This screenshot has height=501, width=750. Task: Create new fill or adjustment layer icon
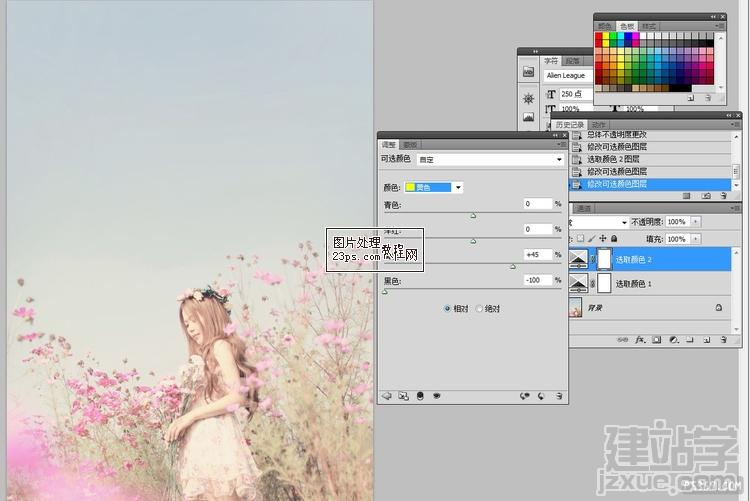click(674, 340)
